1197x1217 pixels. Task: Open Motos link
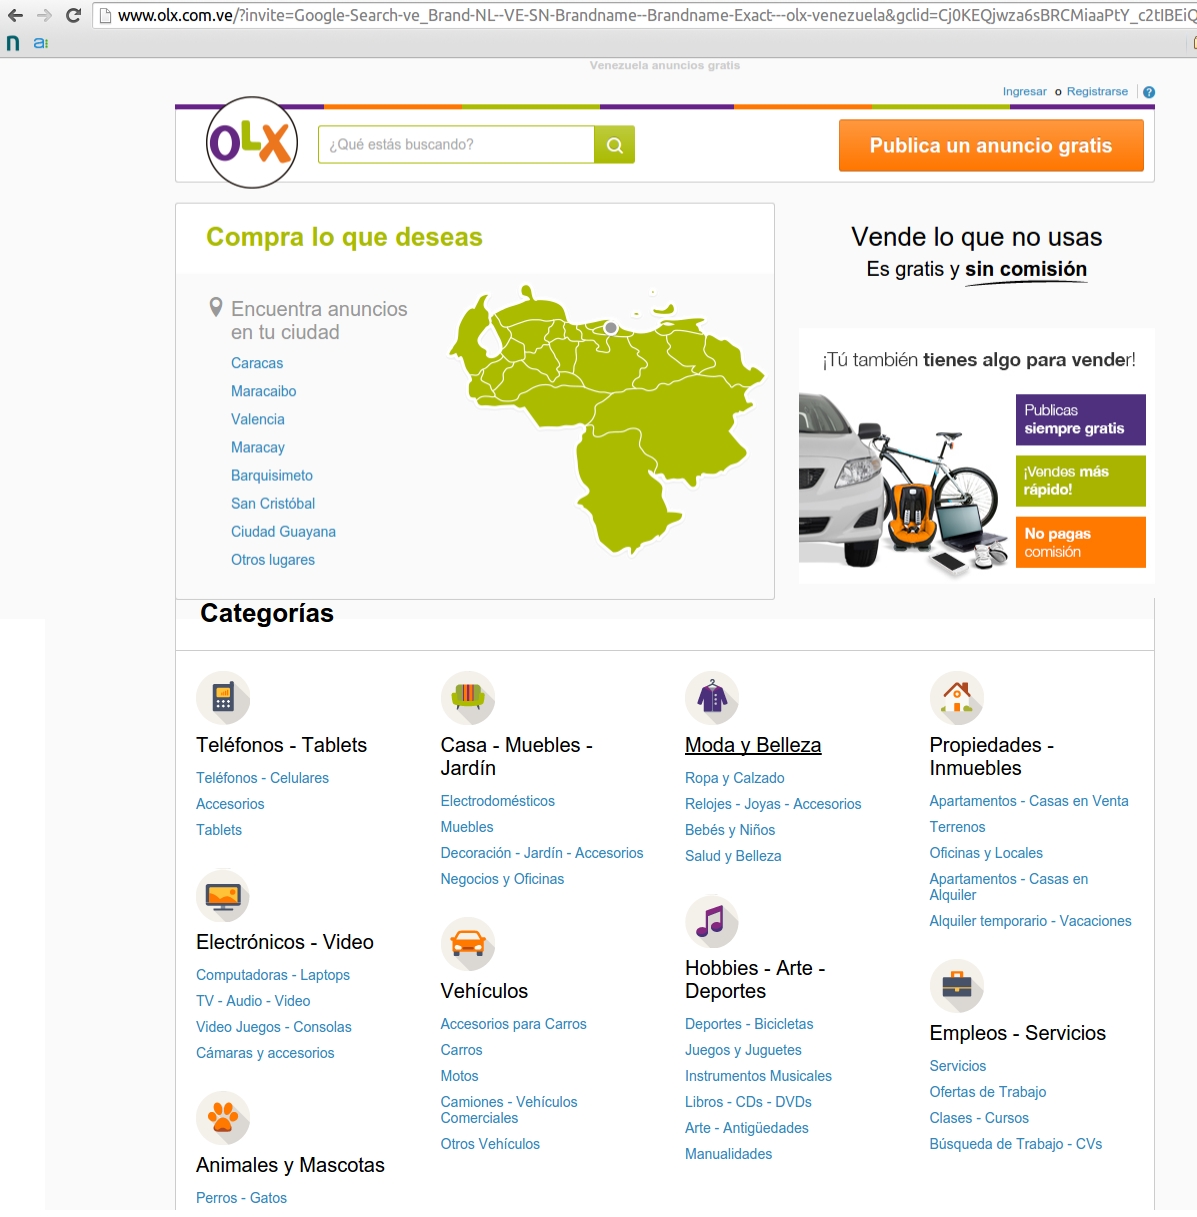point(460,1075)
